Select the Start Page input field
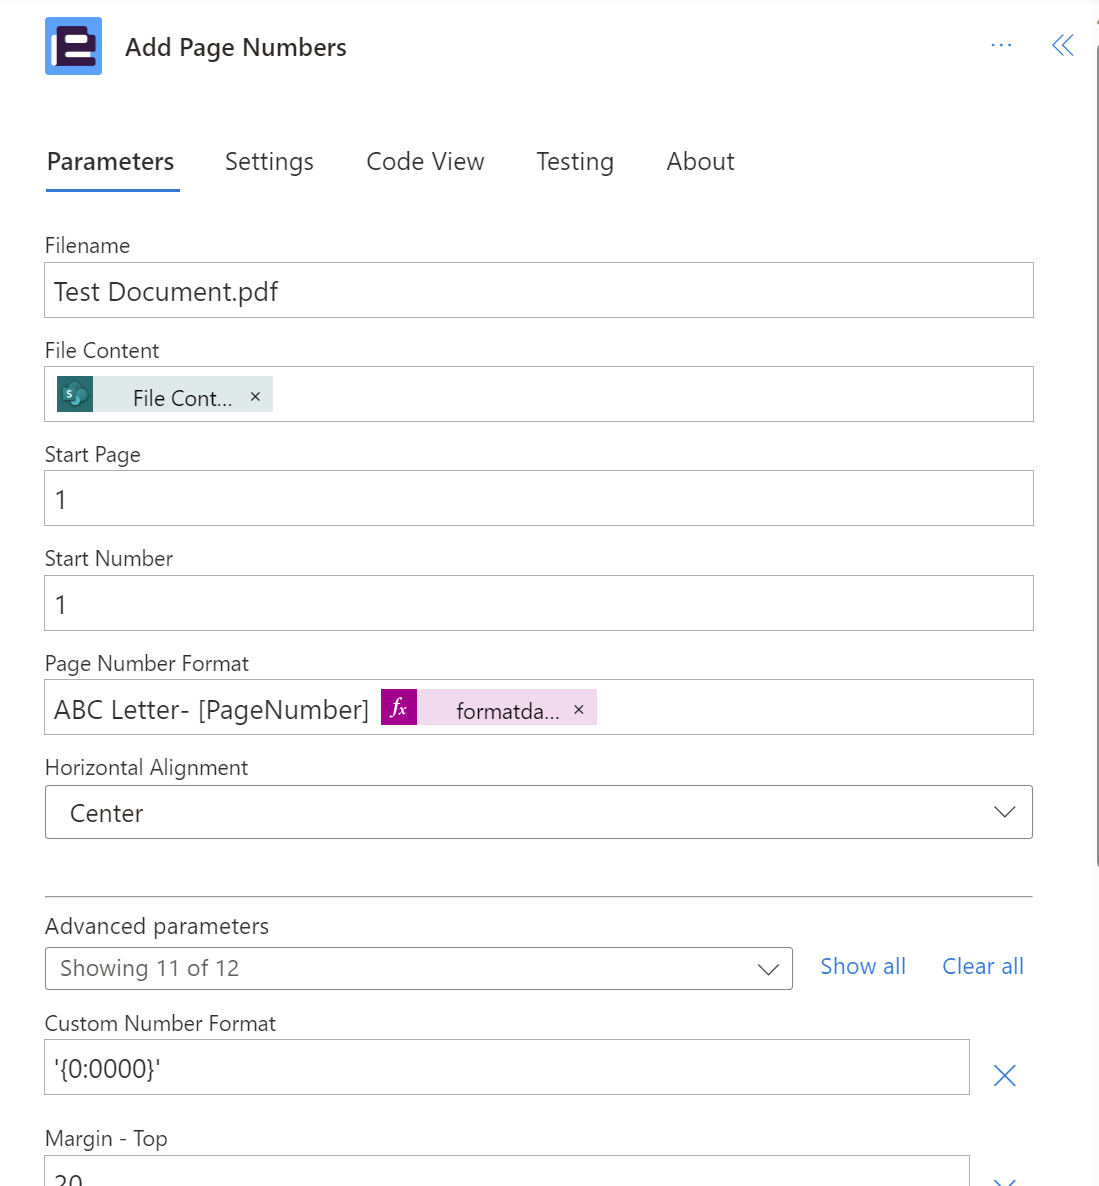 (539, 498)
